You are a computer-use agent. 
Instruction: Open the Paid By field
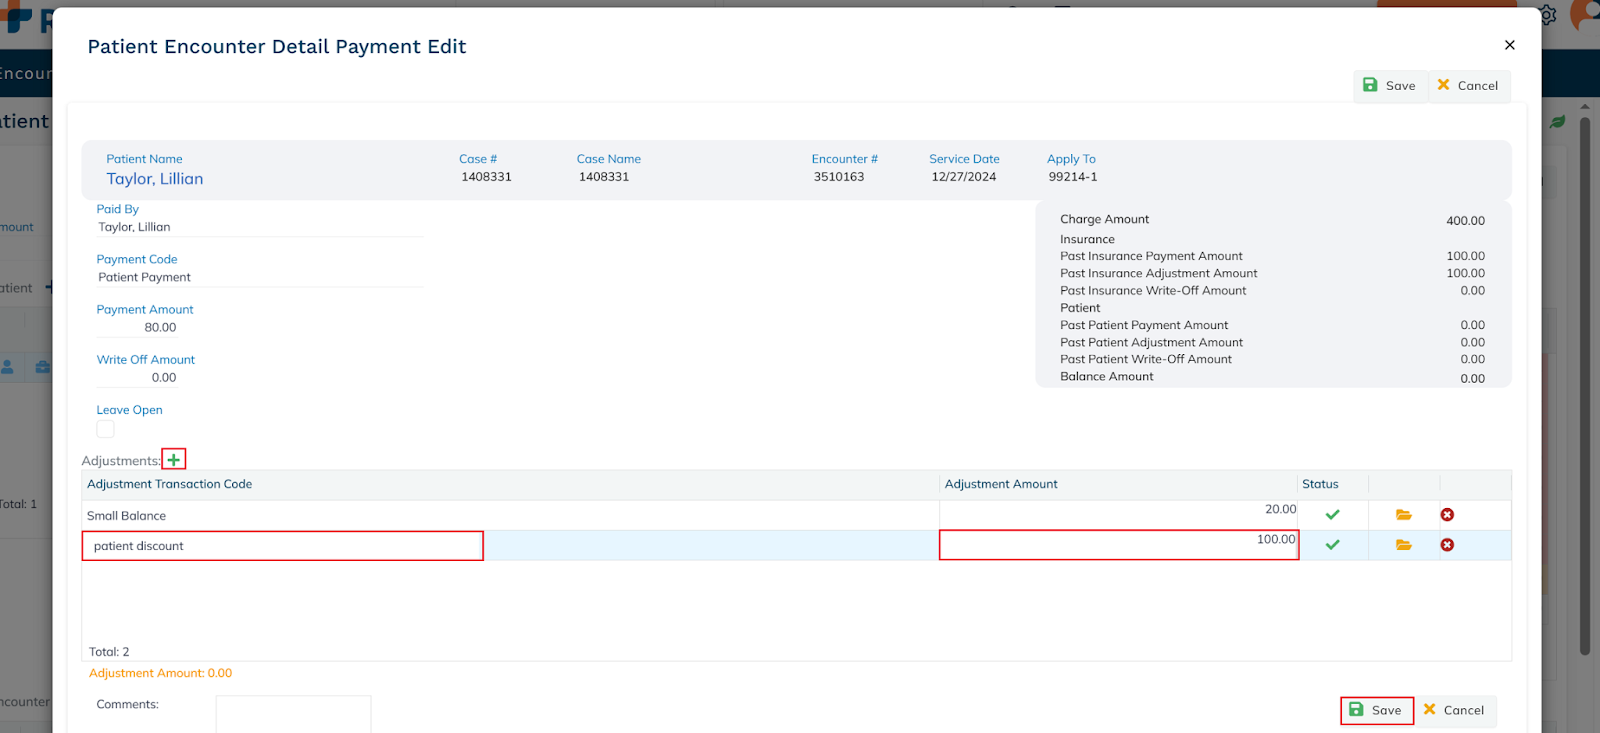(x=260, y=227)
